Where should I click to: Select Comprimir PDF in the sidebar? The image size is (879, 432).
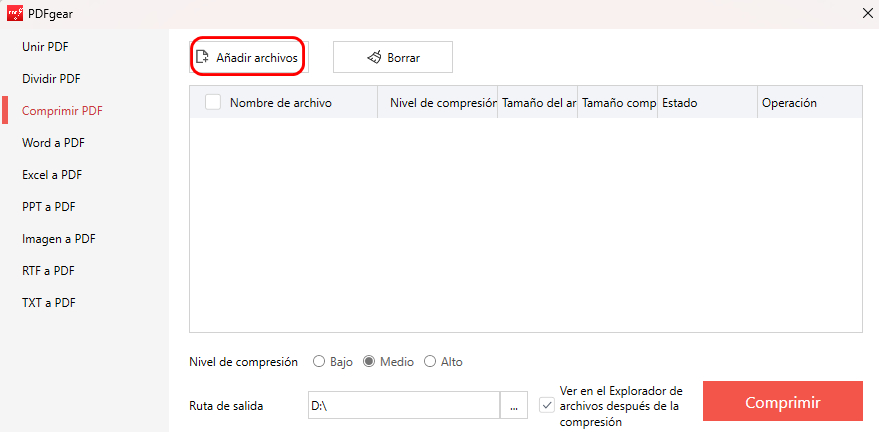coord(62,111)
